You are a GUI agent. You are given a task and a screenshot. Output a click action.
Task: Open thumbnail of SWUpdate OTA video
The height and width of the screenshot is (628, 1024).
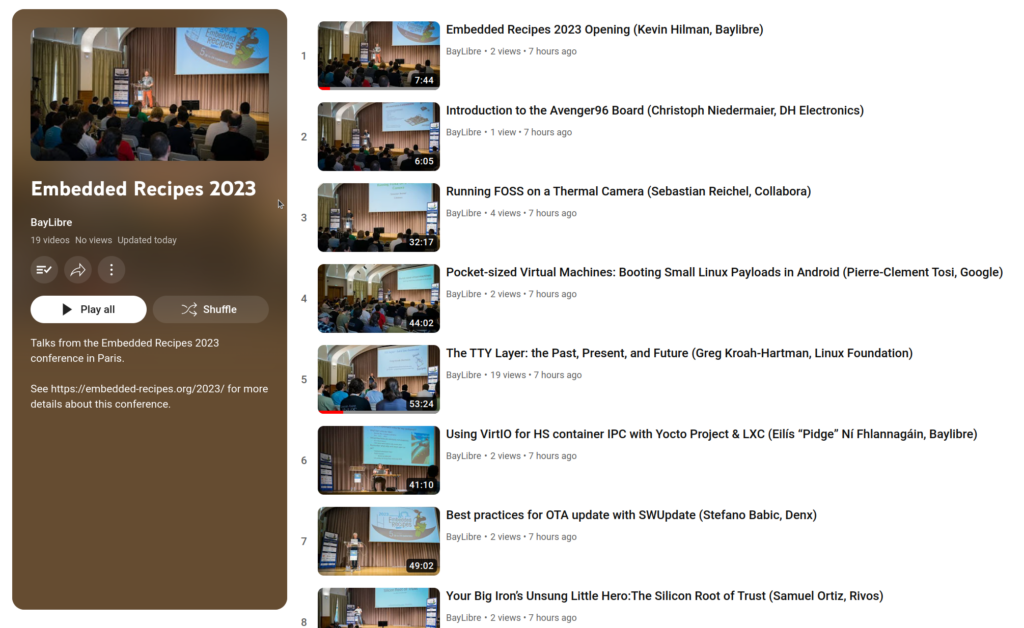tap(379, 541)
